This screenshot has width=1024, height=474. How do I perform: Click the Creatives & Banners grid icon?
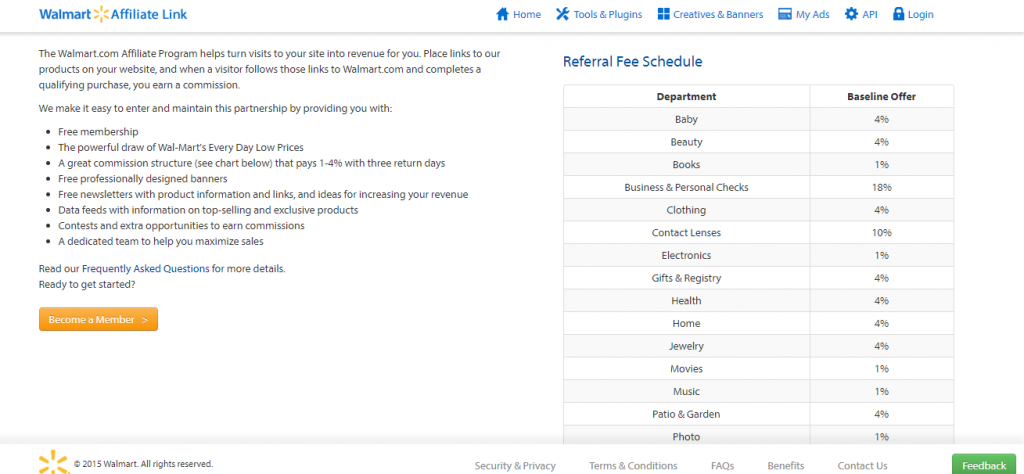664,14
